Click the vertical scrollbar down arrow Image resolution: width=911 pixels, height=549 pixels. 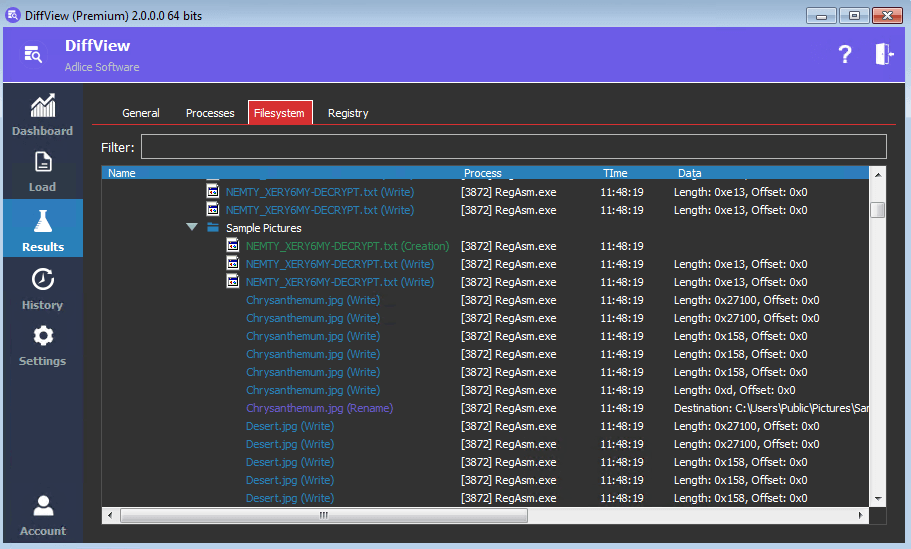pyautogui.click(x=878, y=498)
